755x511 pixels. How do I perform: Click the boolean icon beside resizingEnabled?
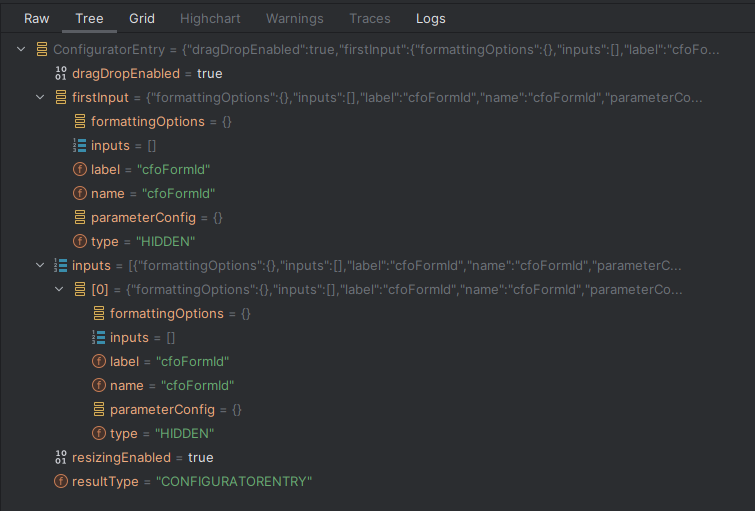point(61,457)
